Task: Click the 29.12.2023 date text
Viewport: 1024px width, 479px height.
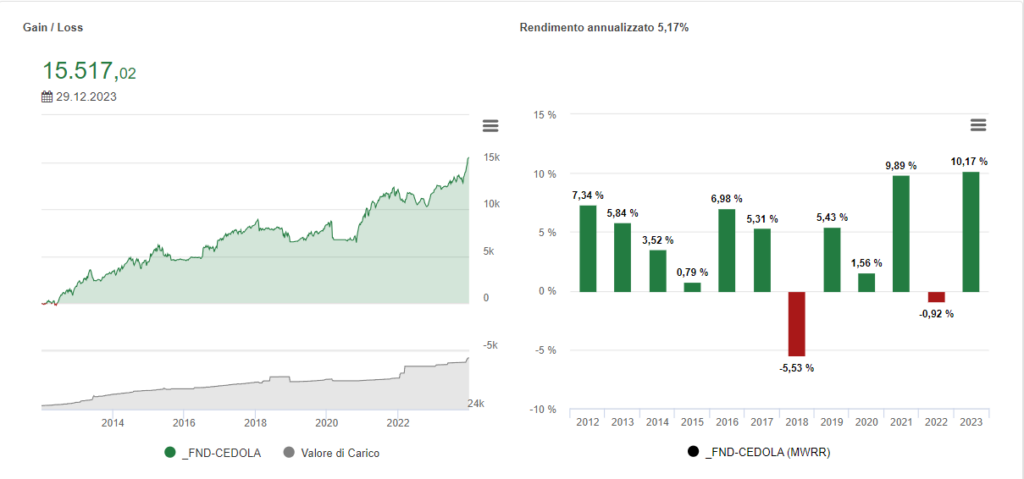Action: pos(87,97)
